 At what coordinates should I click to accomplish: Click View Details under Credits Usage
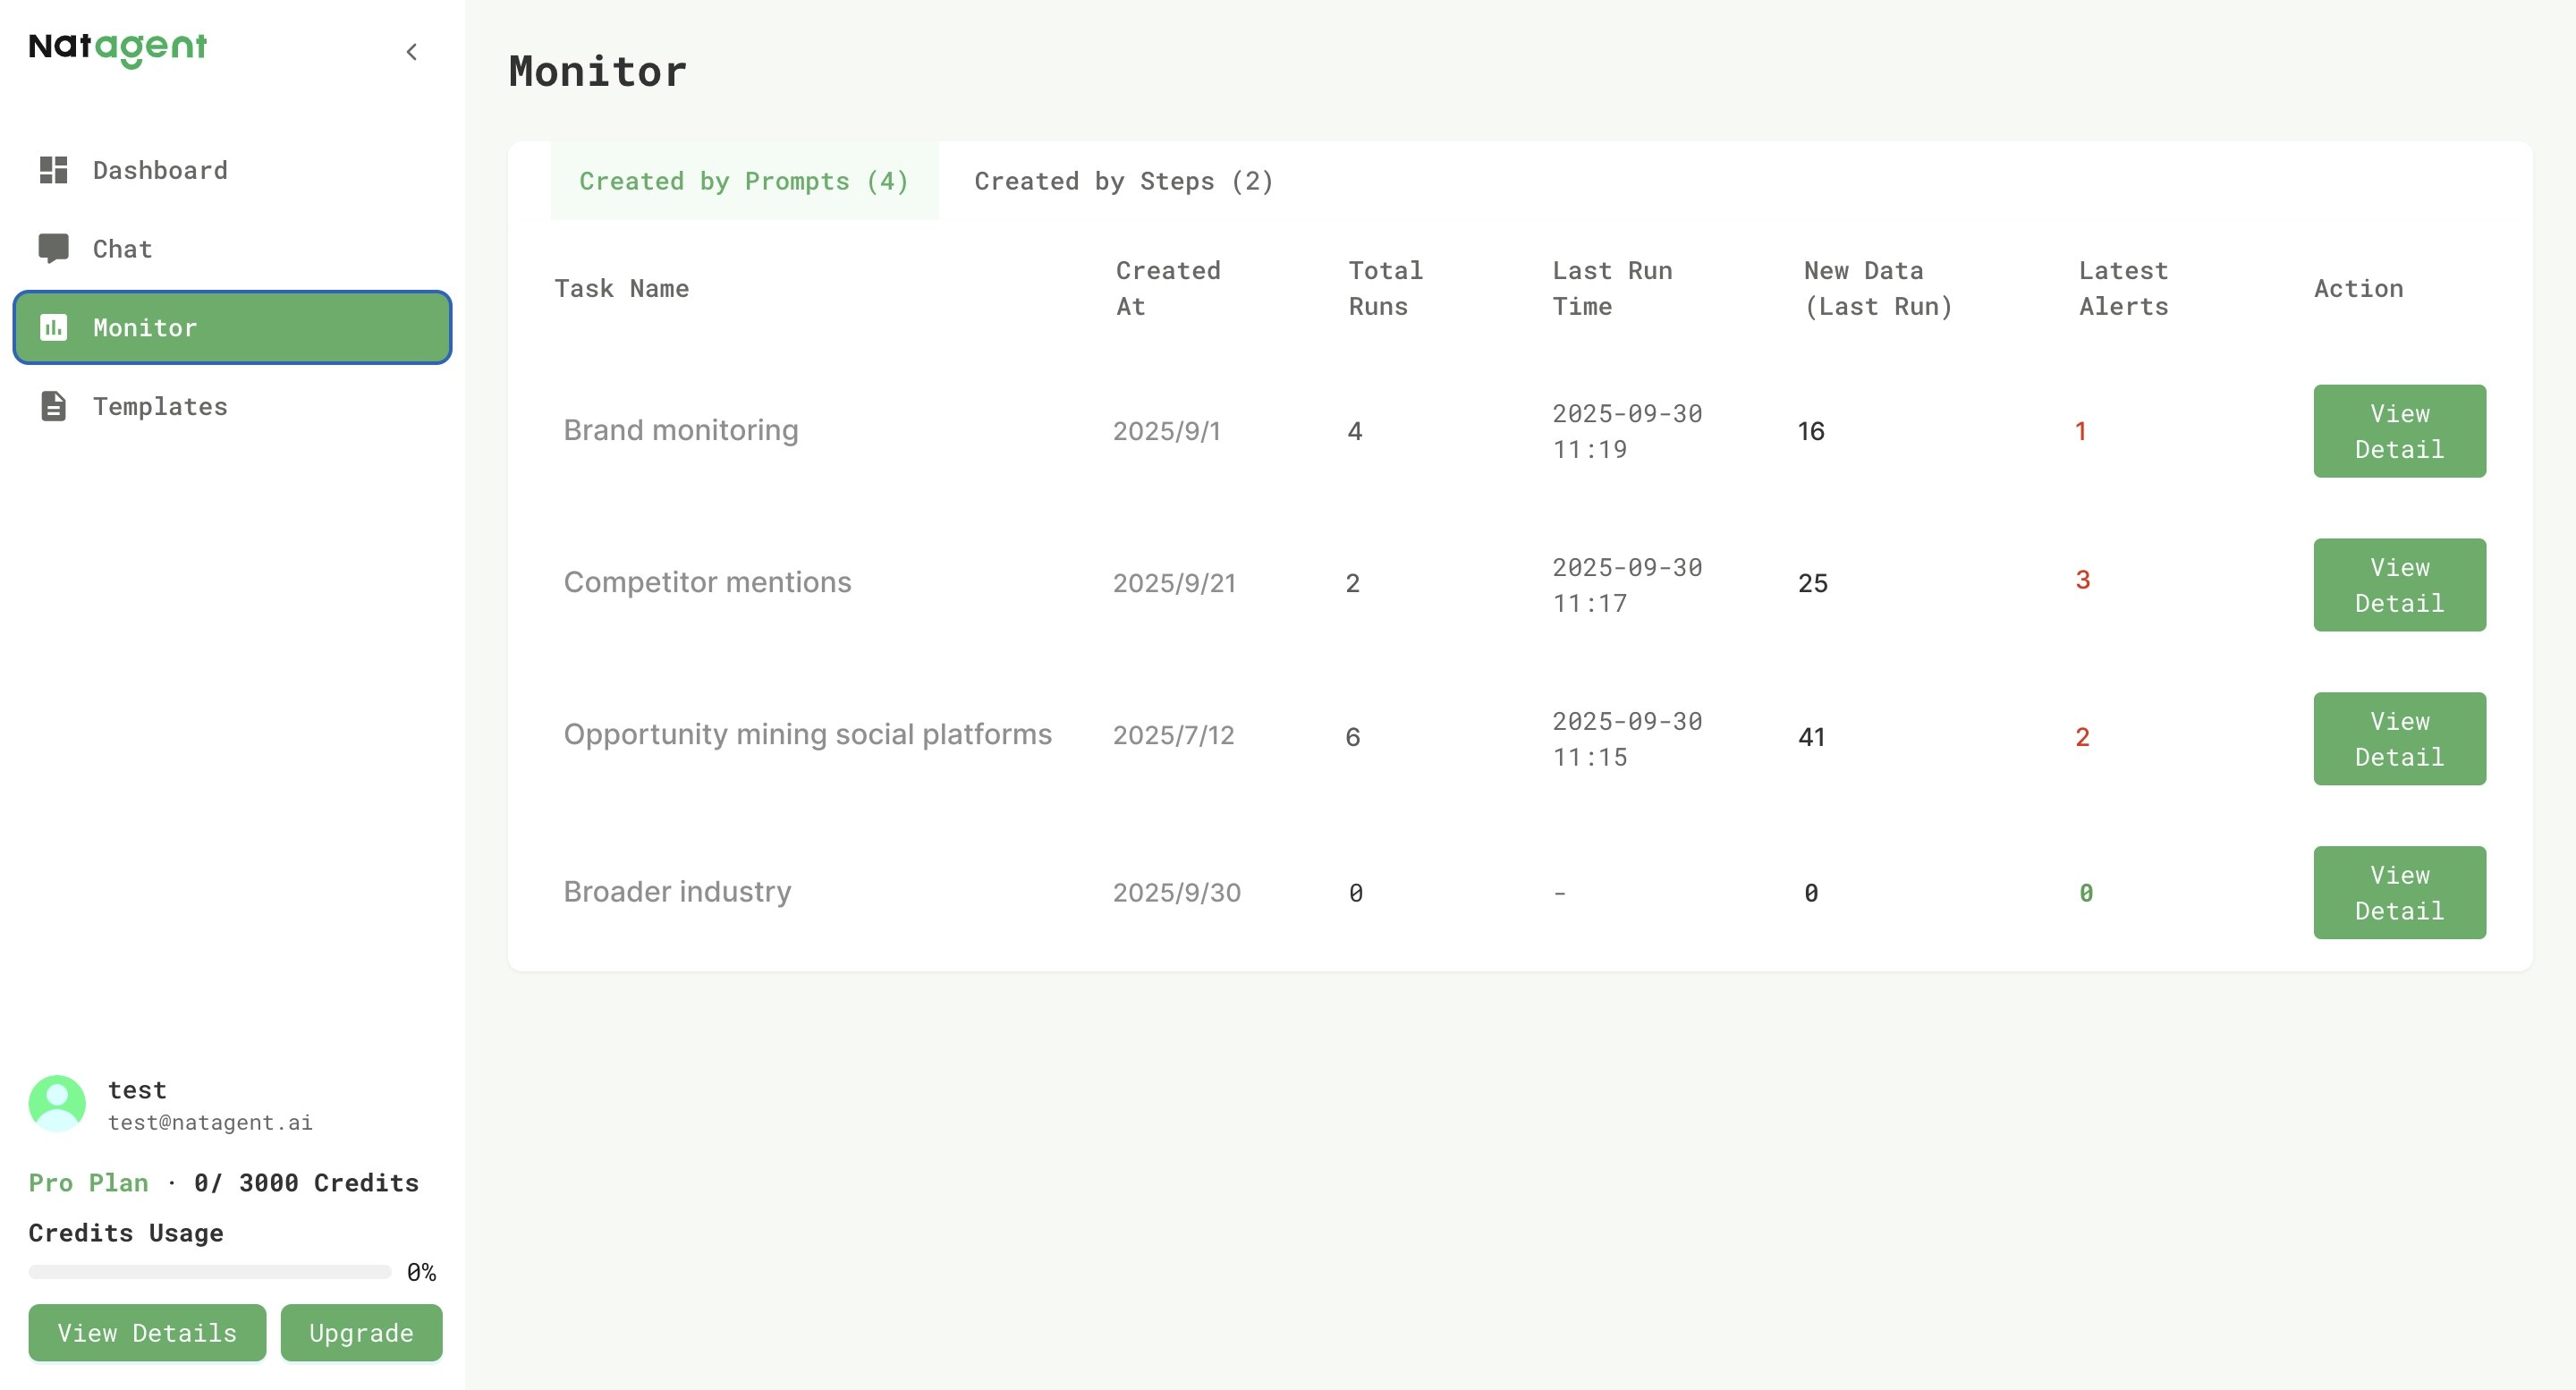click(146, 1333)
